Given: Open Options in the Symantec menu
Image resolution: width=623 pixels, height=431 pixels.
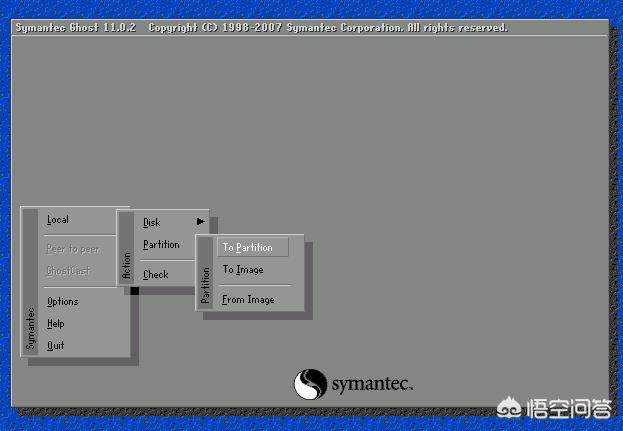Looking at the screenshot, I should [x=62, y=301].
